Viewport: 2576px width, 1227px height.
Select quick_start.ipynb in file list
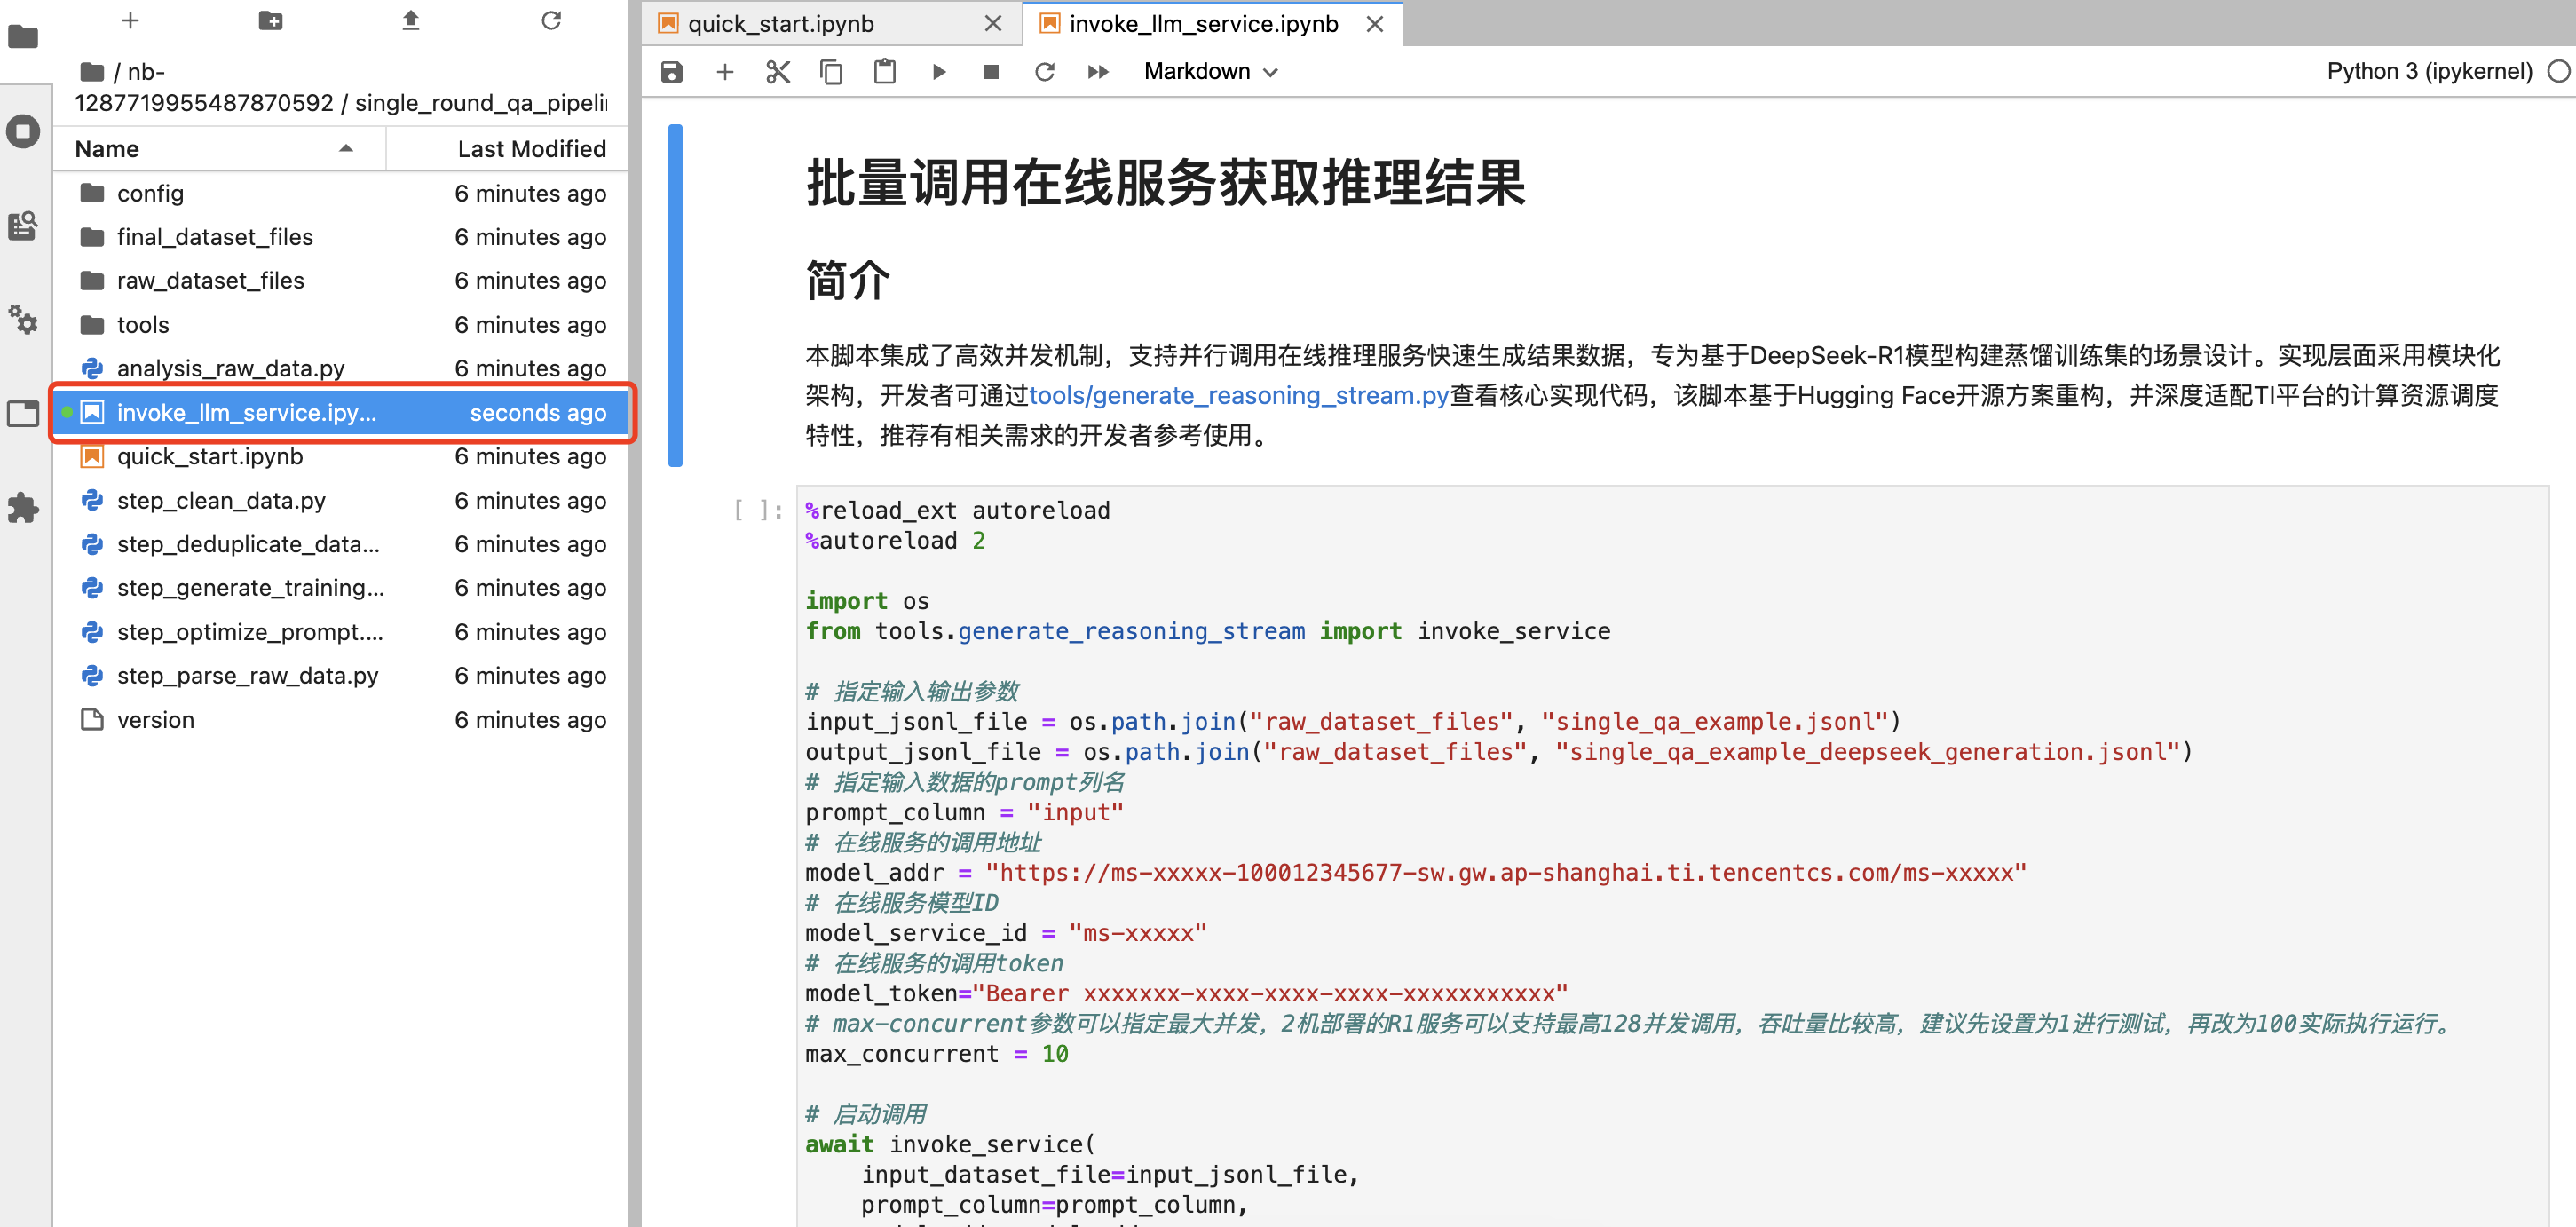340,457
